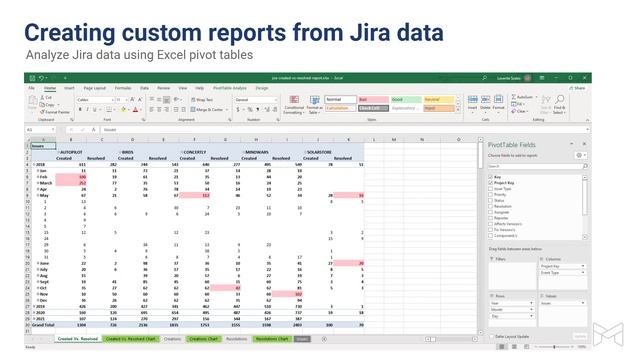
Task: Toggle bold formatting
Action: [80, 109]
